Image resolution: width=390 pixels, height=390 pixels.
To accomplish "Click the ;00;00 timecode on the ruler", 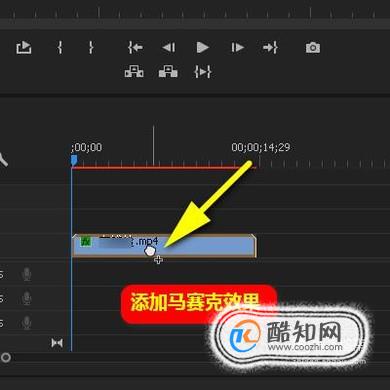I will tap(87, 147).
